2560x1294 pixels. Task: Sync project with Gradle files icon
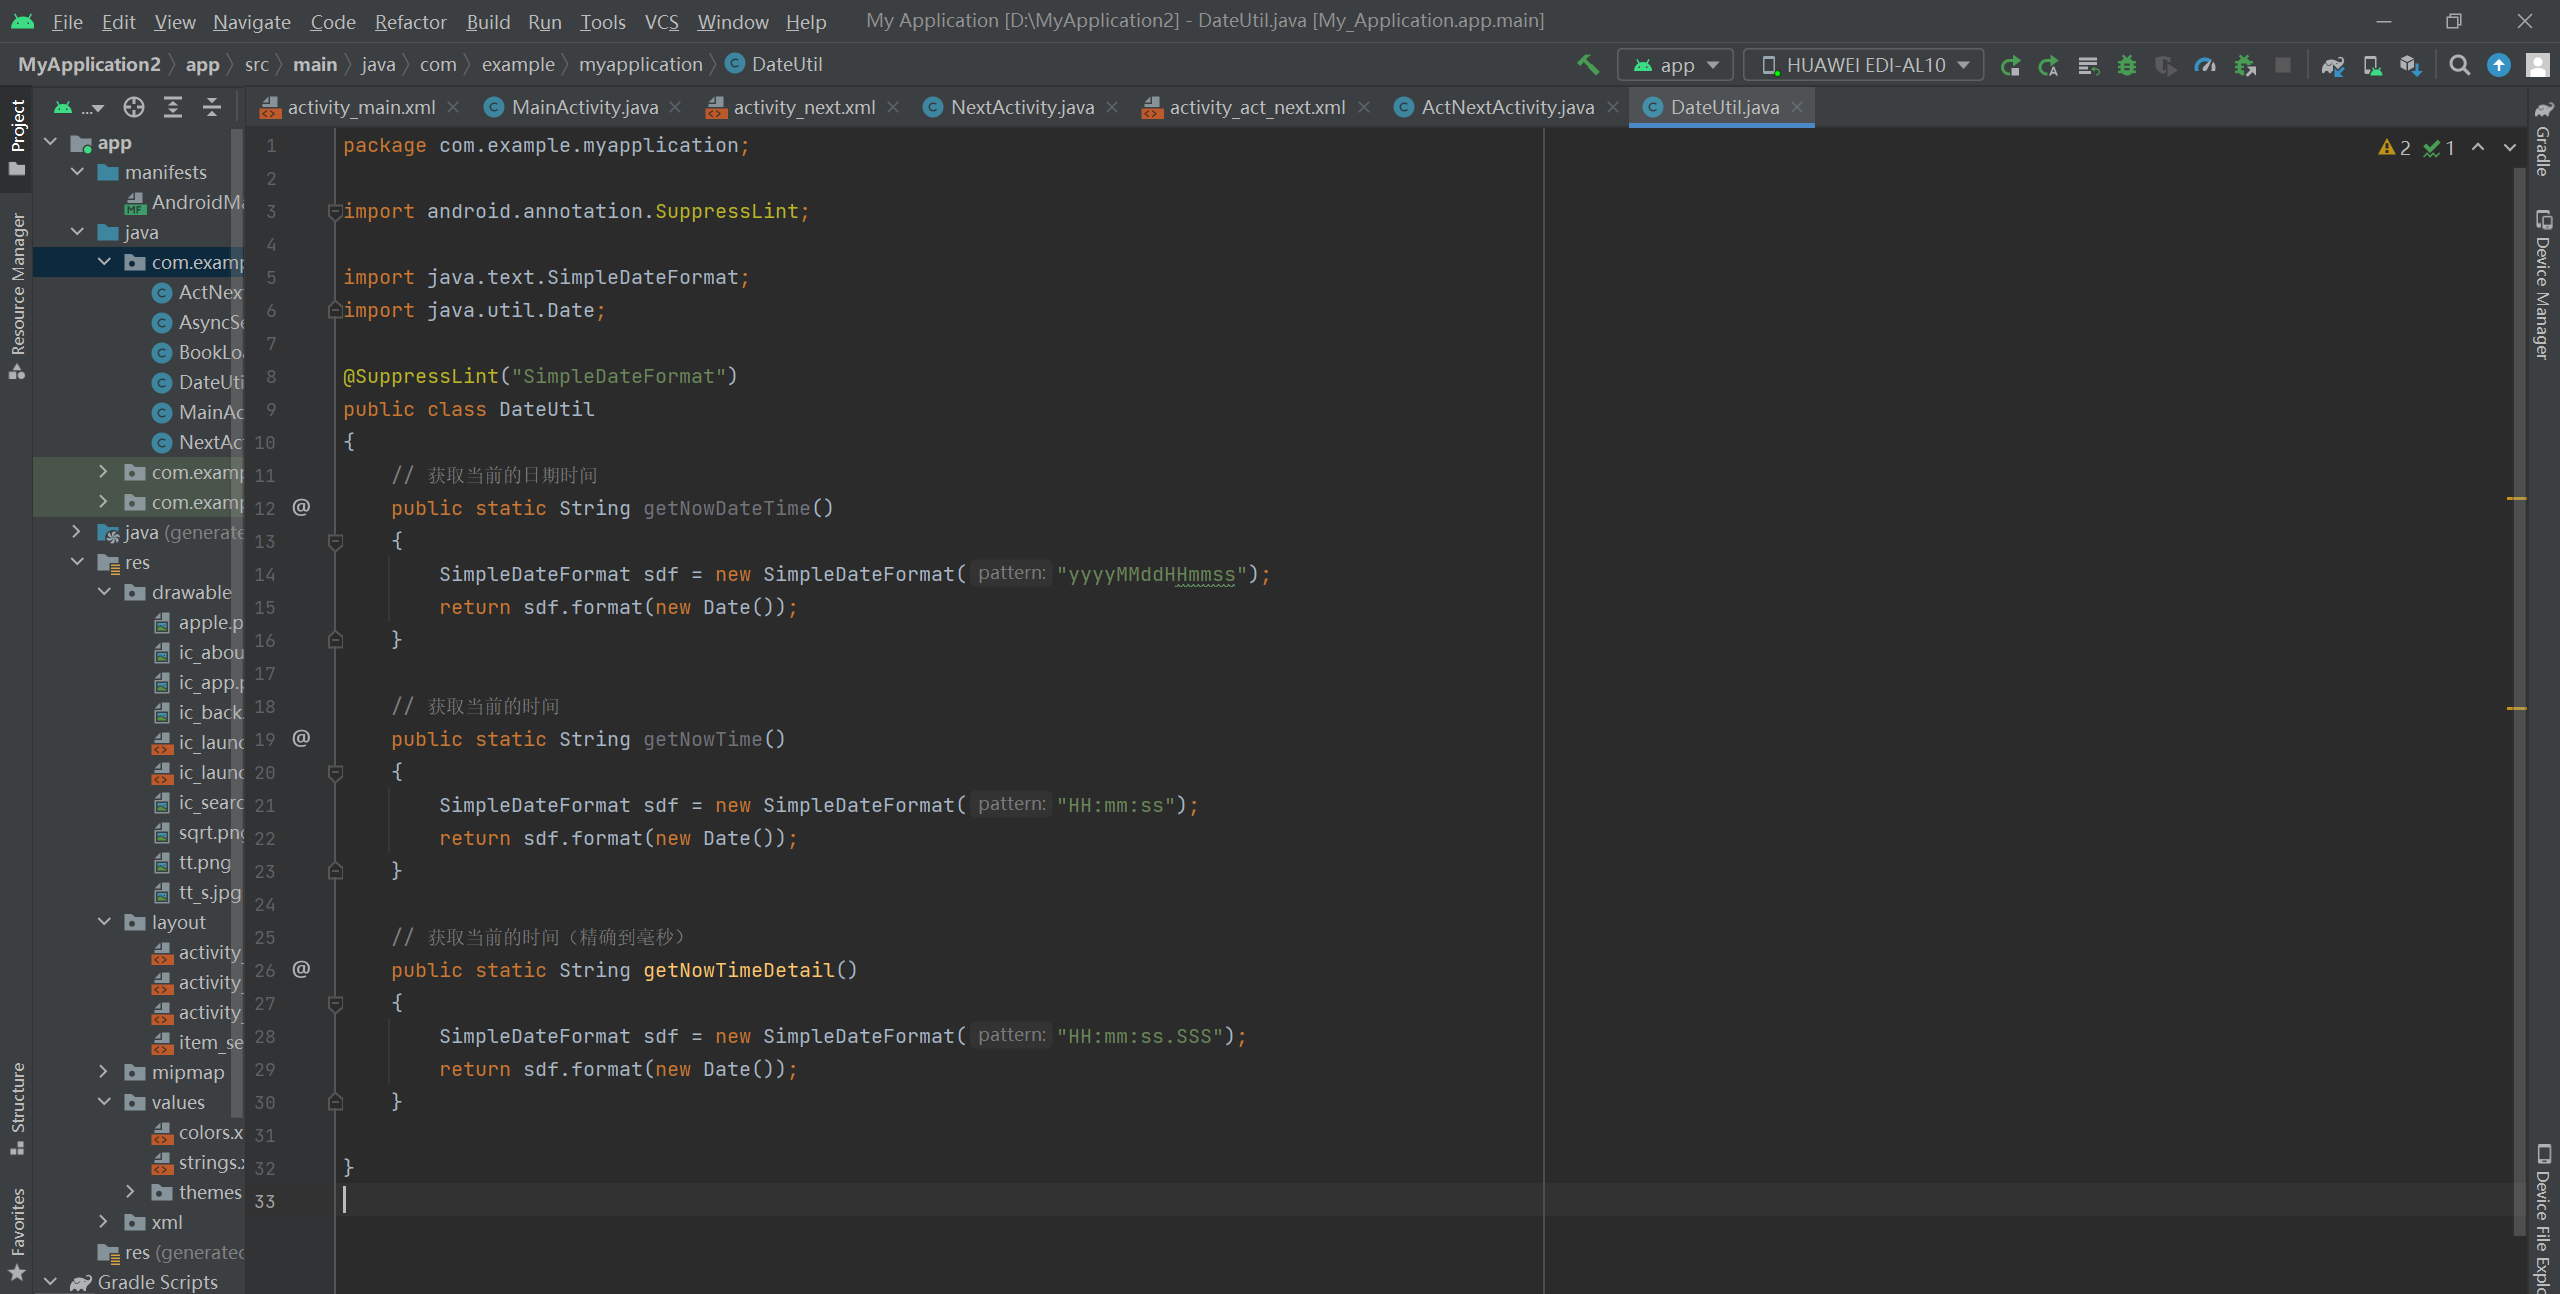2332,65
